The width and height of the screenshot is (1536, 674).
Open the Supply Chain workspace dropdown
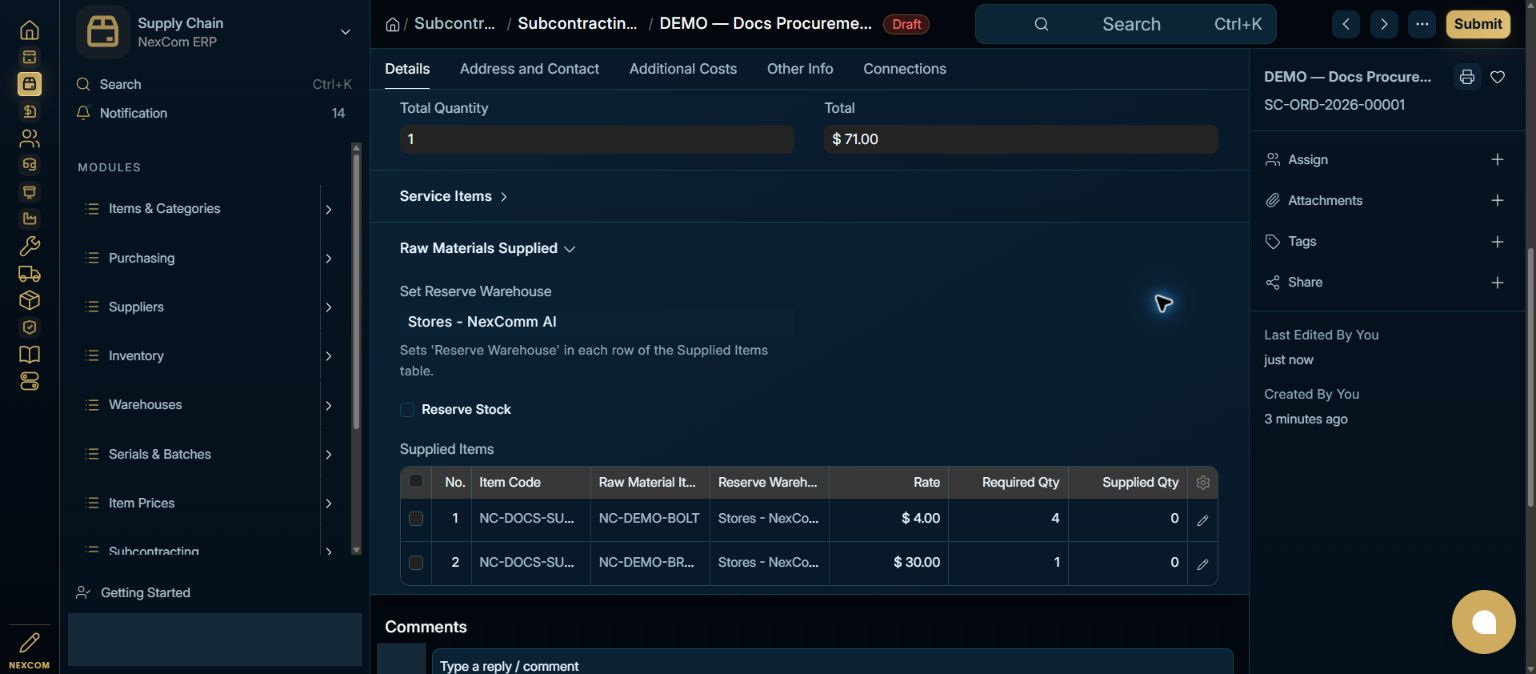[345, 32]
